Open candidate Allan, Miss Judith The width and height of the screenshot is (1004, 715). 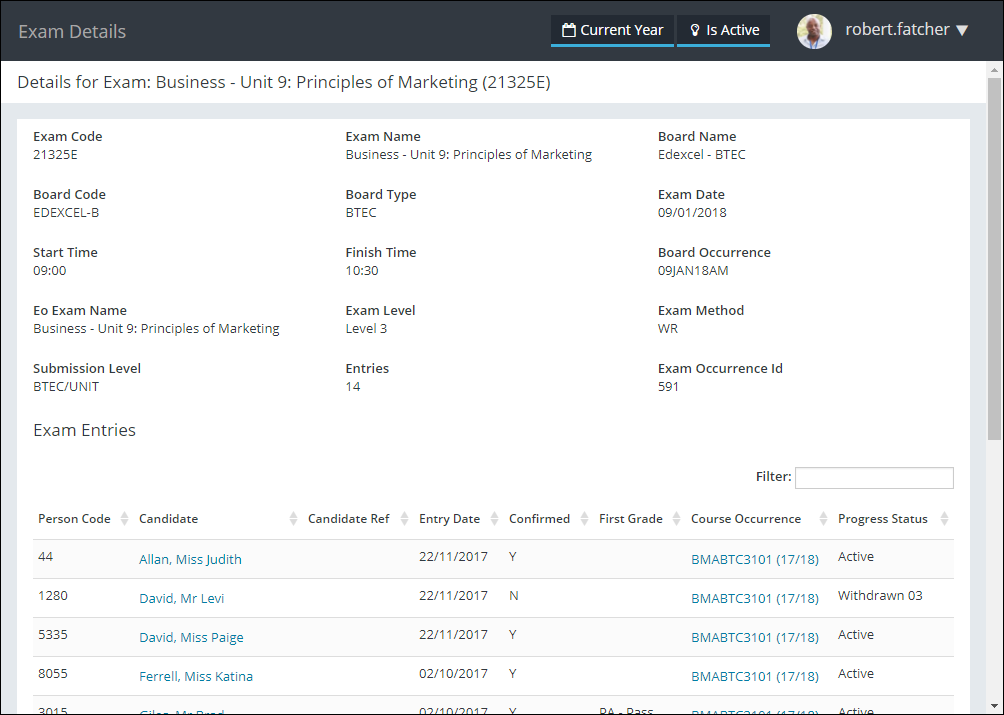[190, 559]
